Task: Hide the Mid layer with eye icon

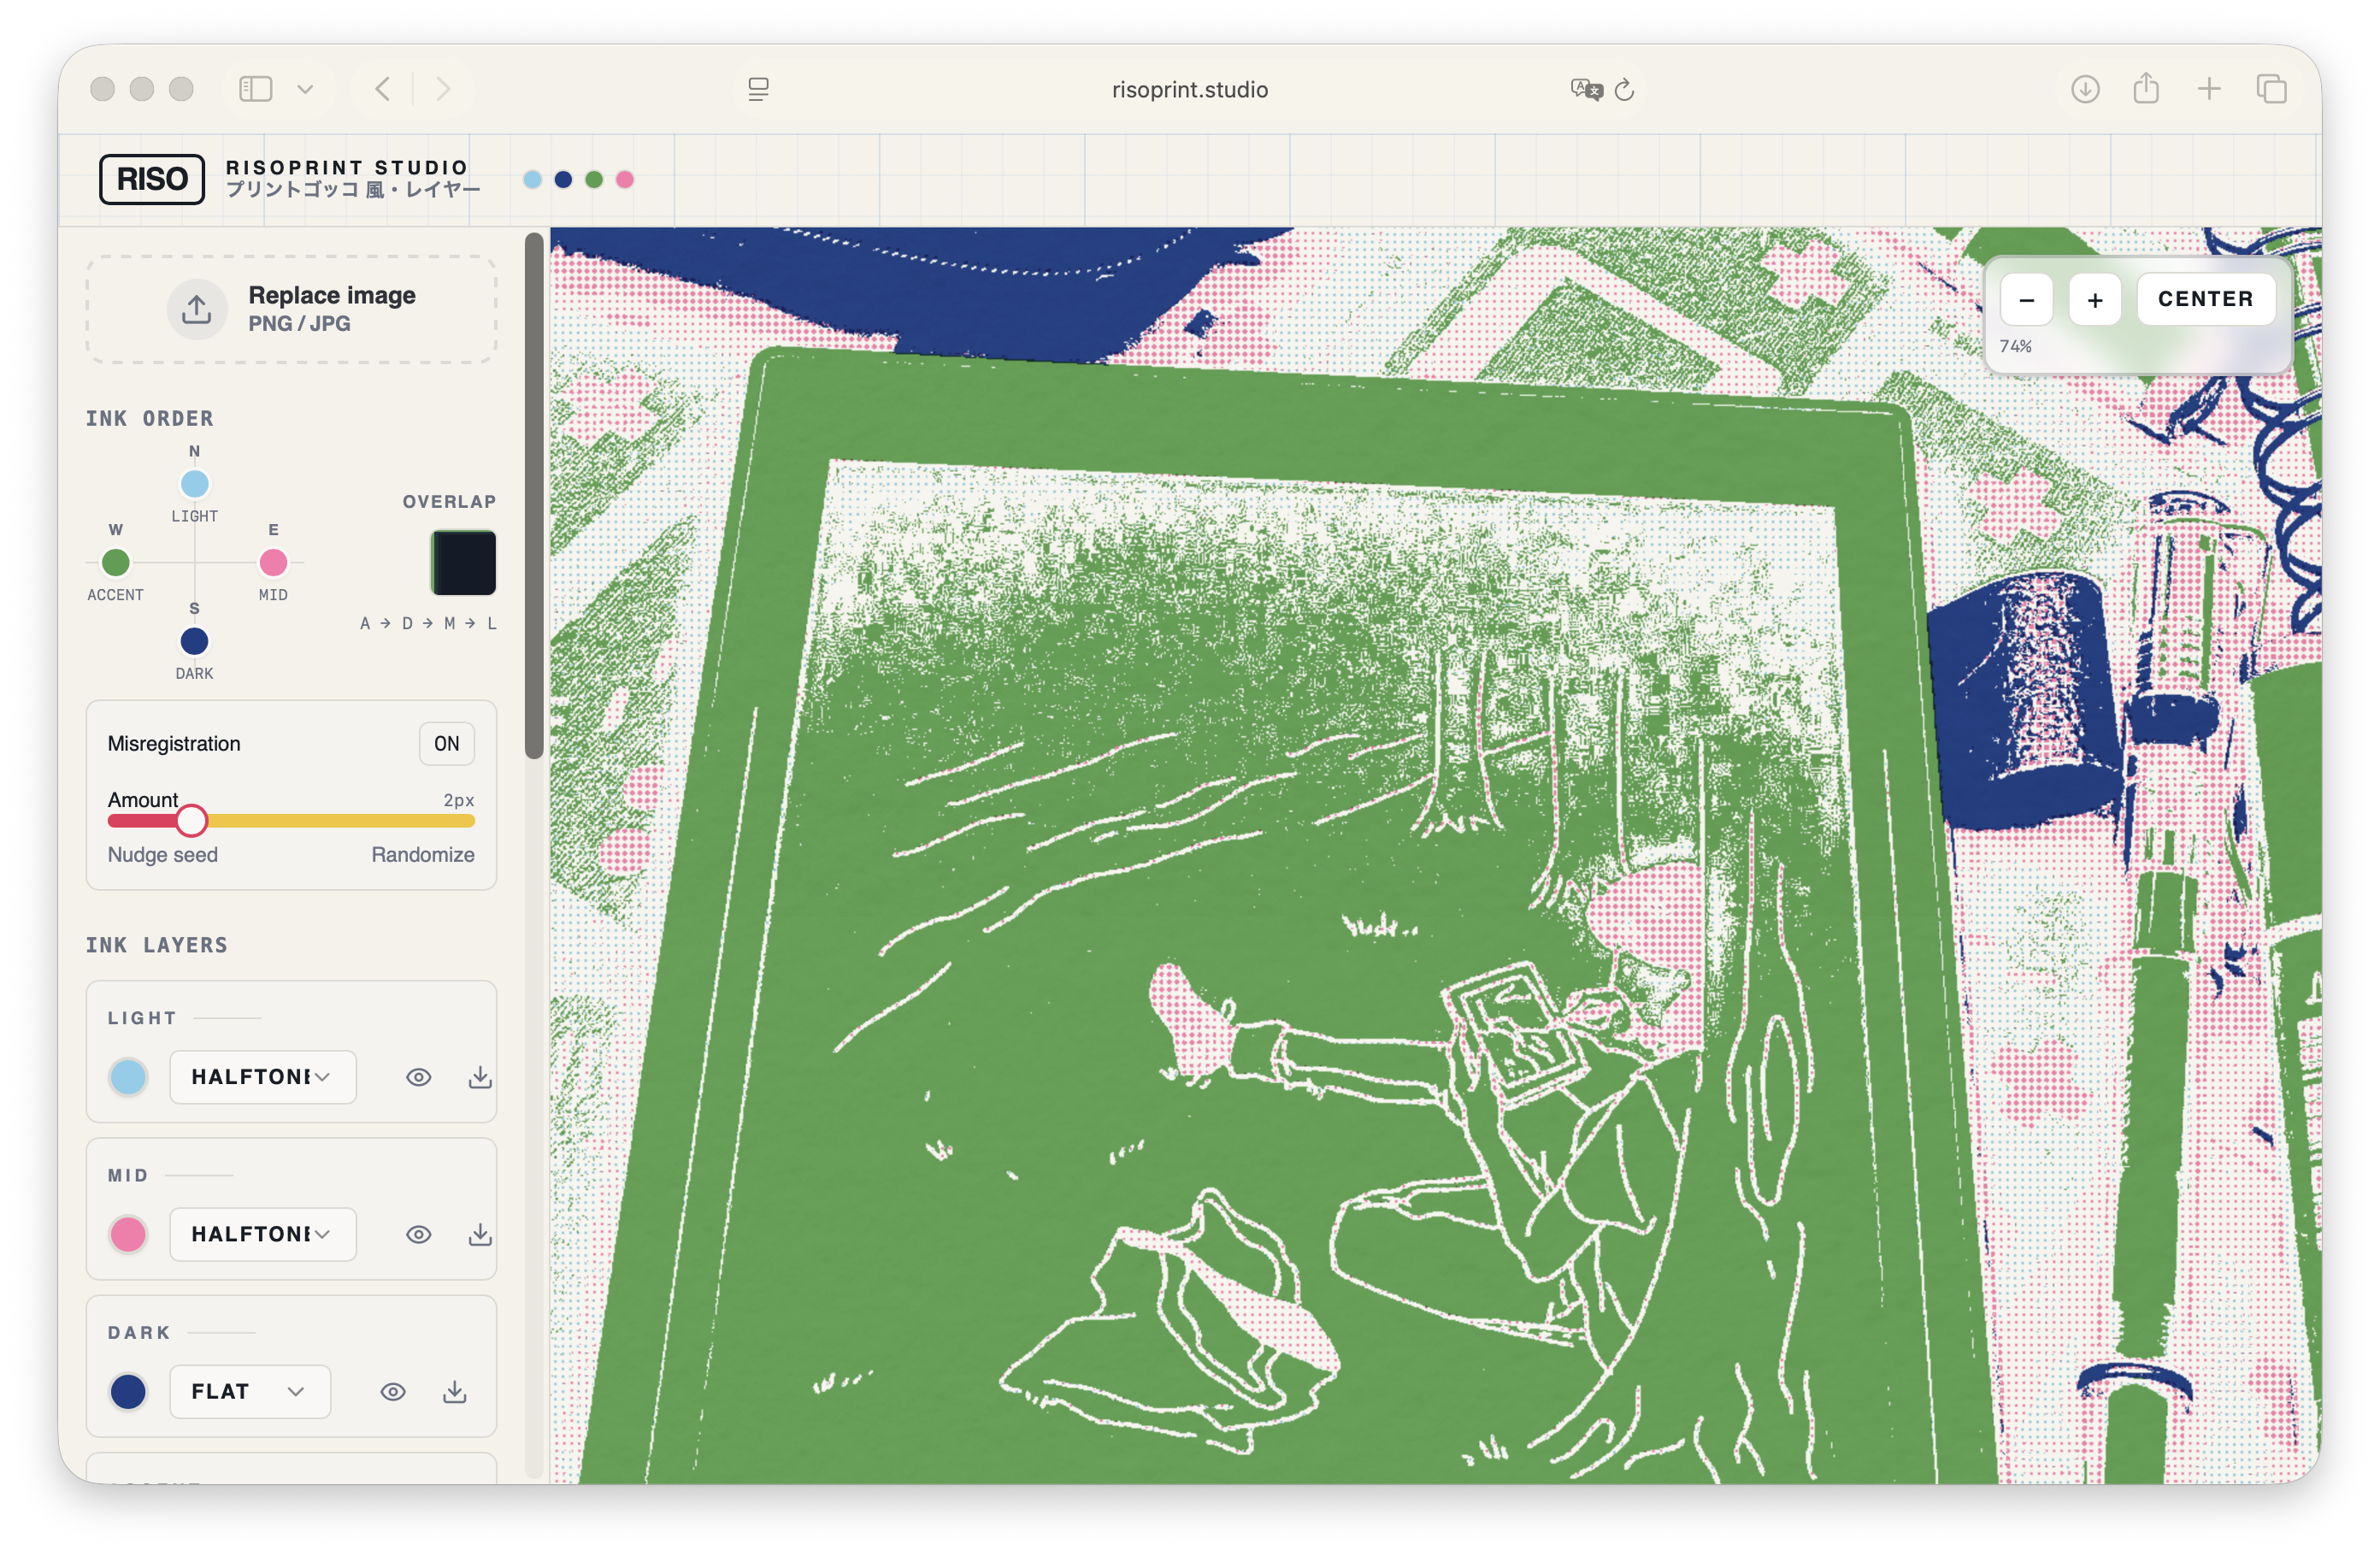Action: click(x=419, y=1234)
